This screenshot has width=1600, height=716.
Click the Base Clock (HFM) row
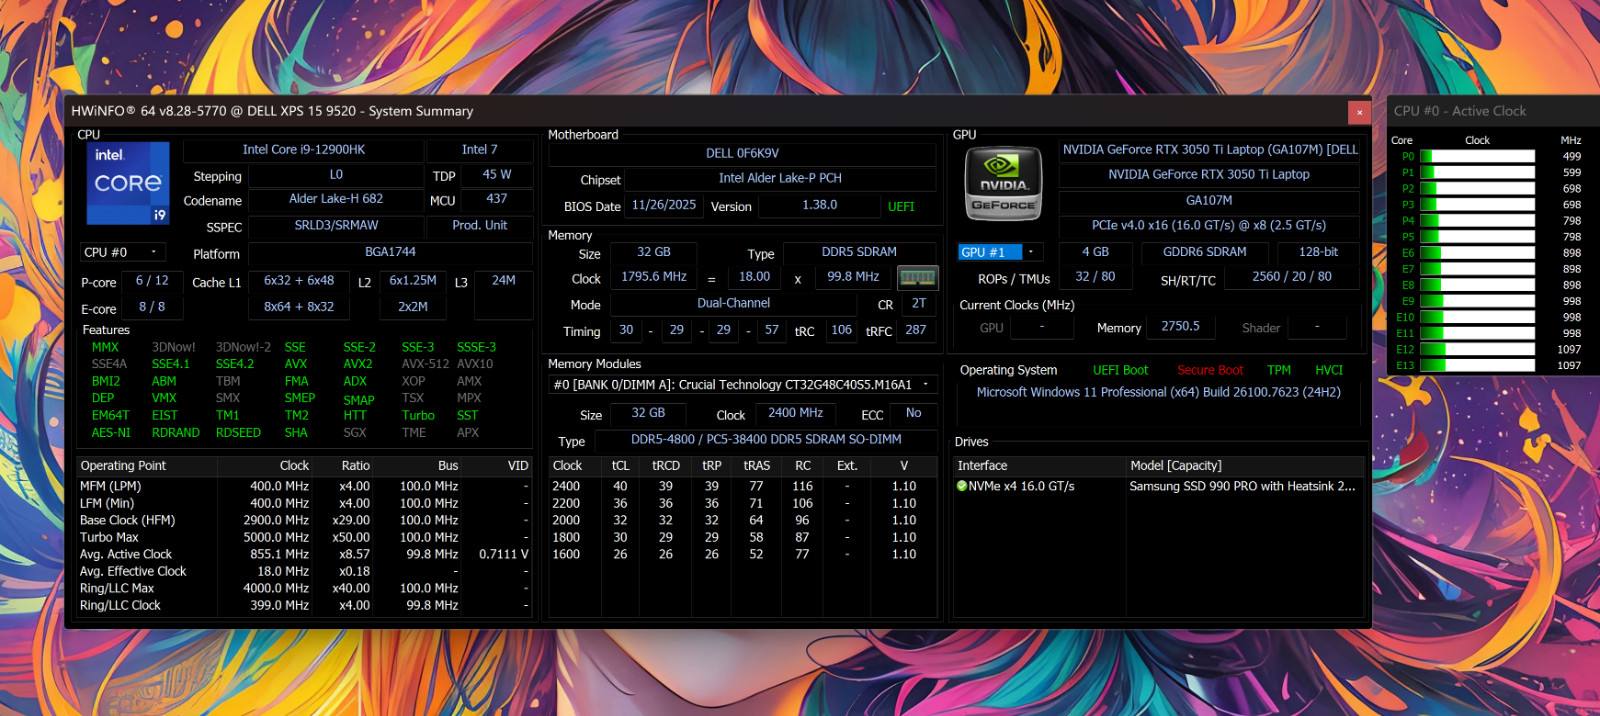[304, 520]
